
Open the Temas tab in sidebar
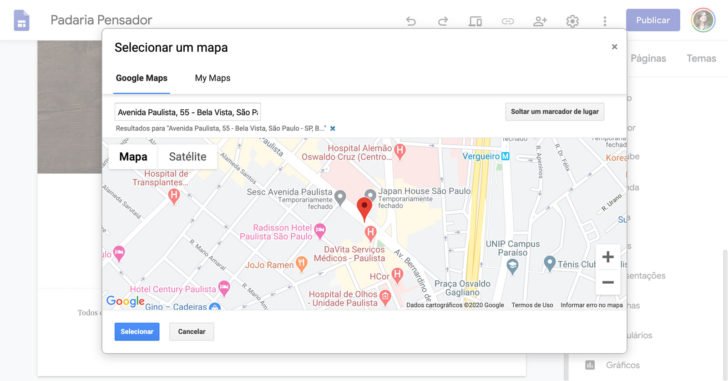[x=701, y=58]
